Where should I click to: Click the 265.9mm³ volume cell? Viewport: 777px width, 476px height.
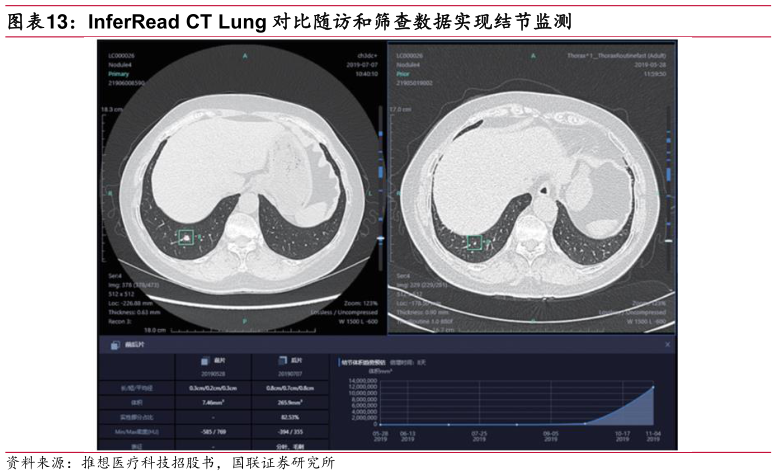290,402
